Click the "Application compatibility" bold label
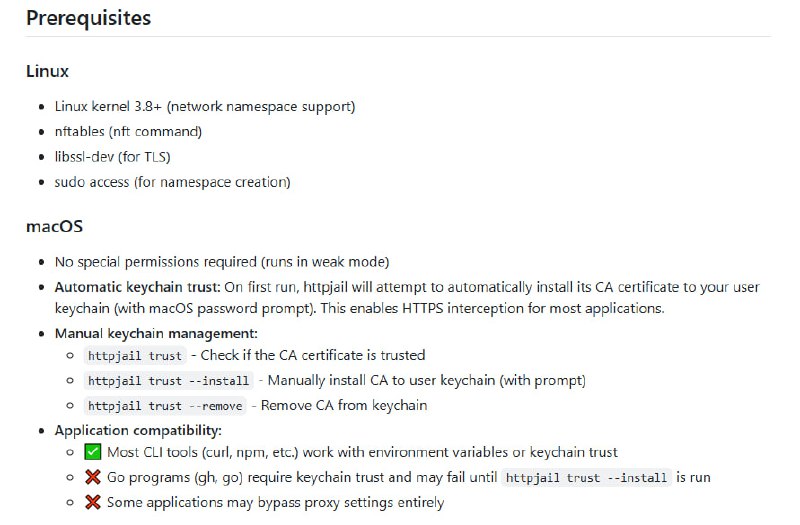 [138, 430]
